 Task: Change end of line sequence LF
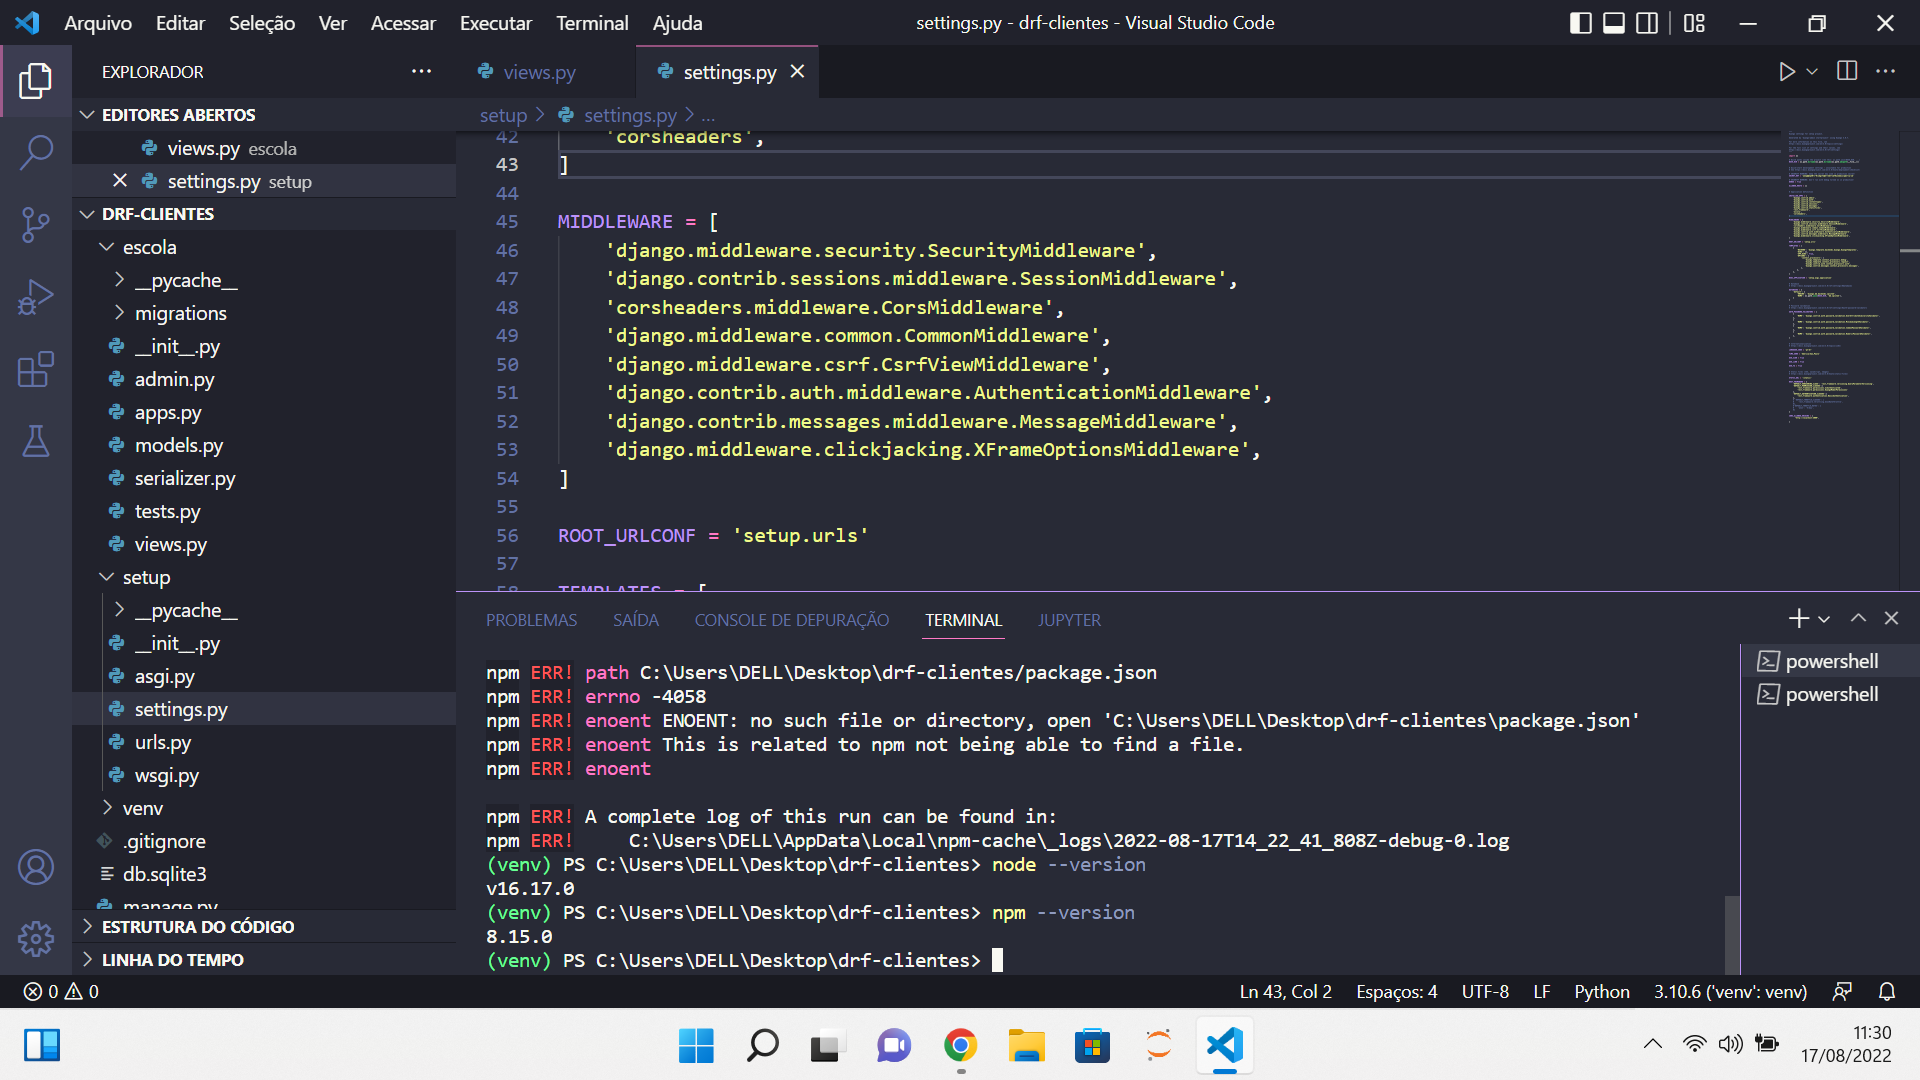1542,992
